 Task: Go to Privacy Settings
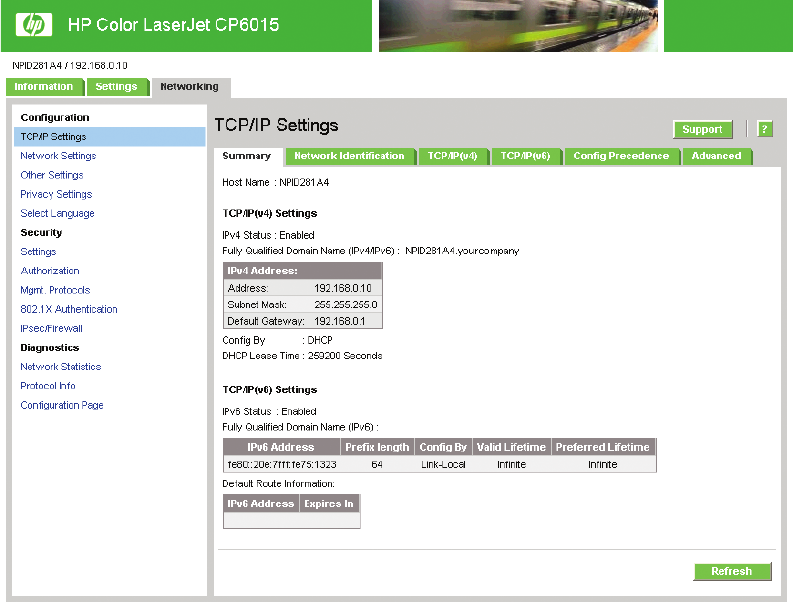(56, 194)
